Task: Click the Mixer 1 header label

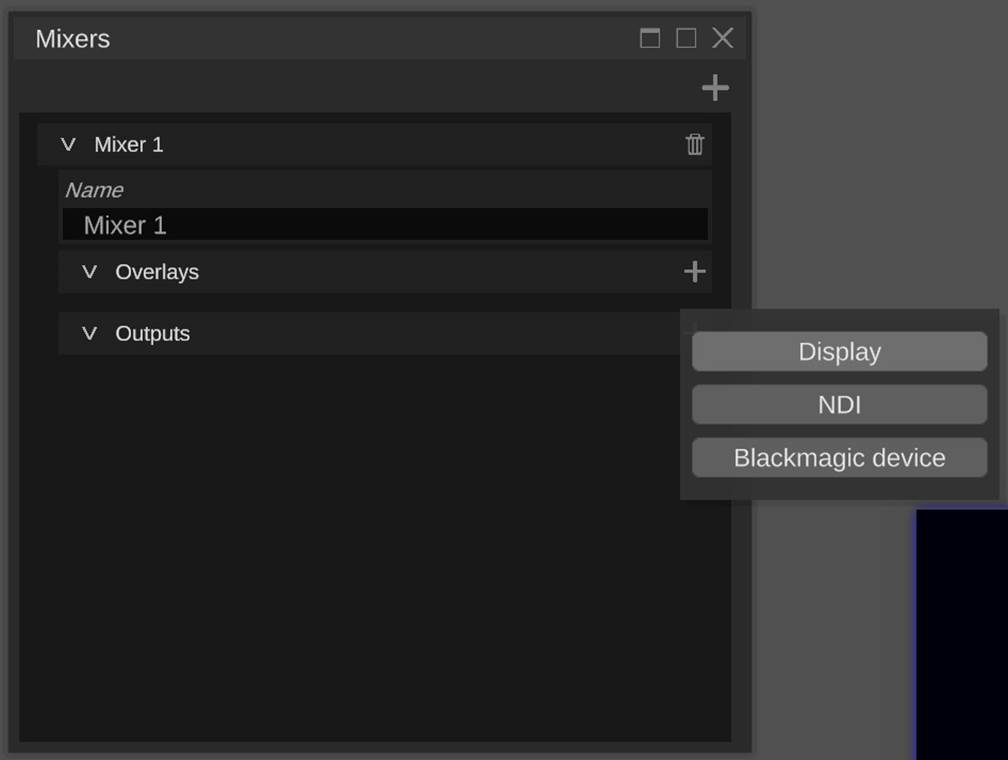Action: tap(129, 144)
